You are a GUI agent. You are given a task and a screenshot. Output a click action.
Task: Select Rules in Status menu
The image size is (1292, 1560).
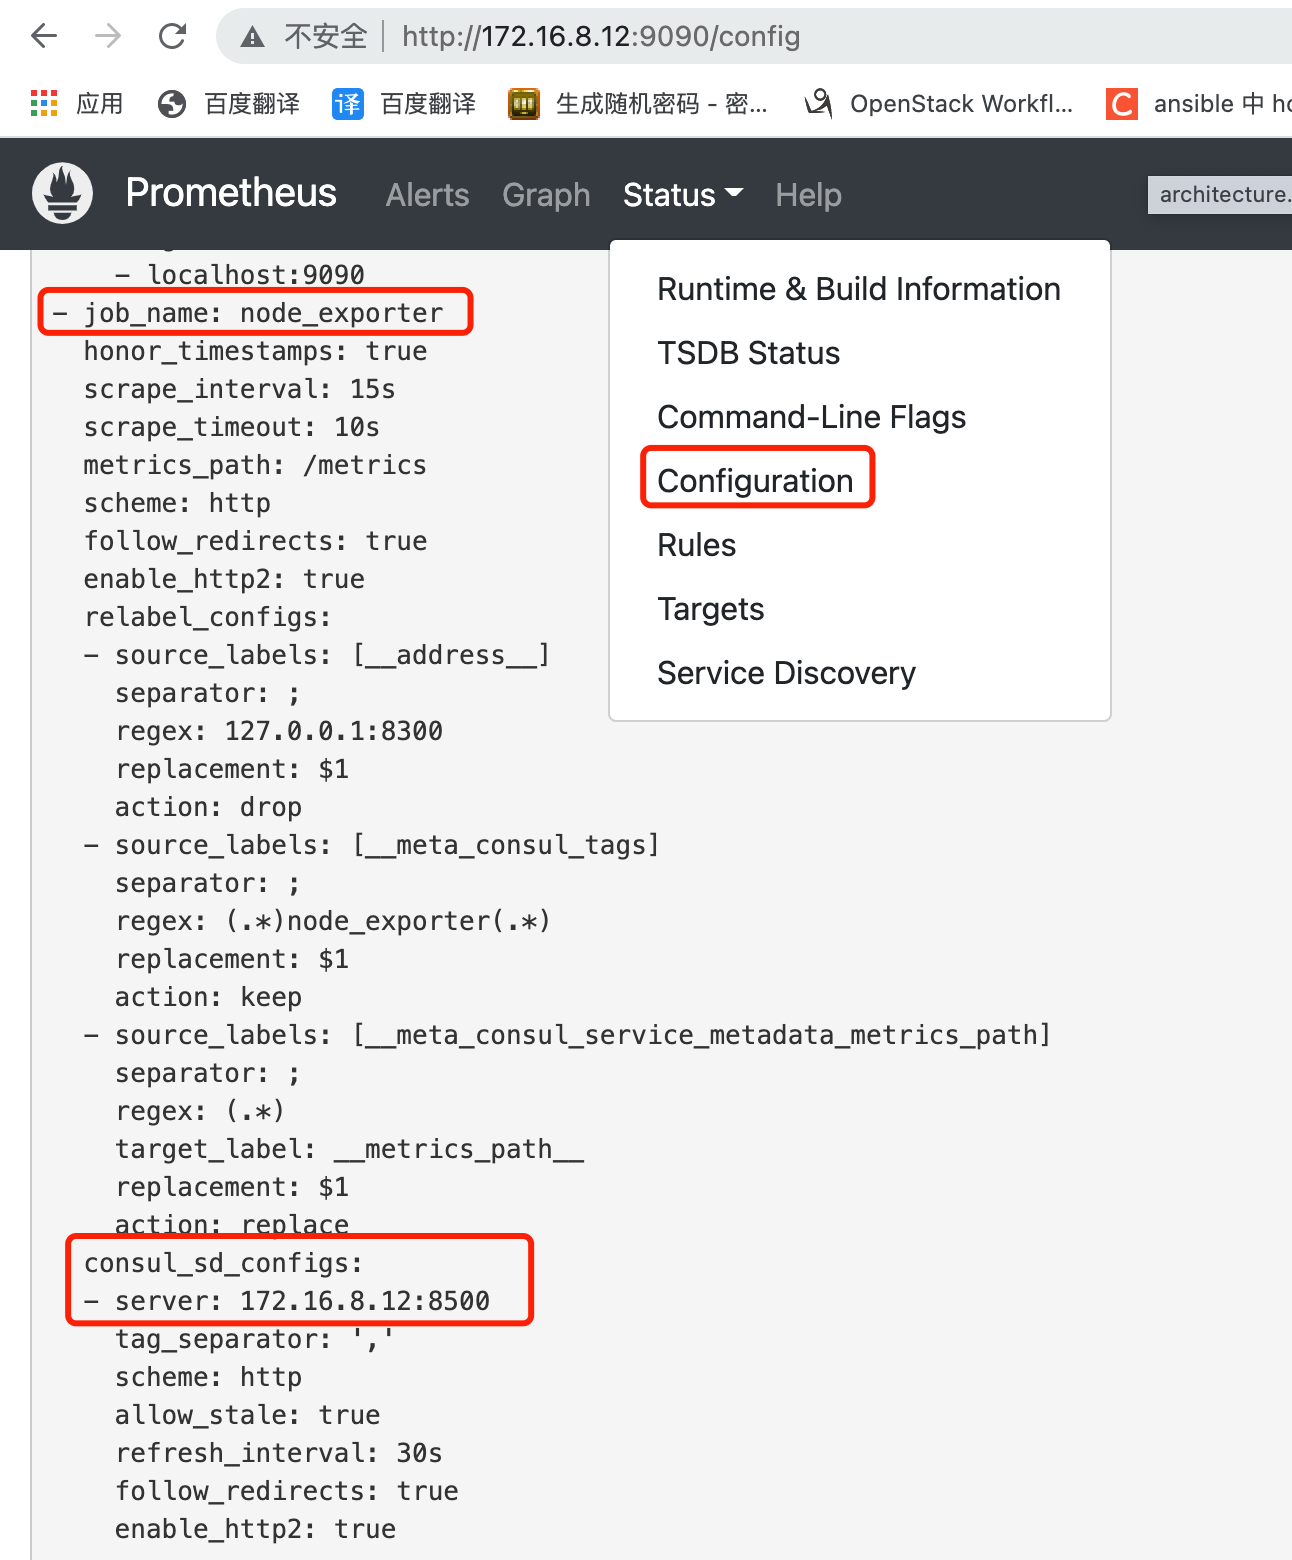tap(859, 545)
